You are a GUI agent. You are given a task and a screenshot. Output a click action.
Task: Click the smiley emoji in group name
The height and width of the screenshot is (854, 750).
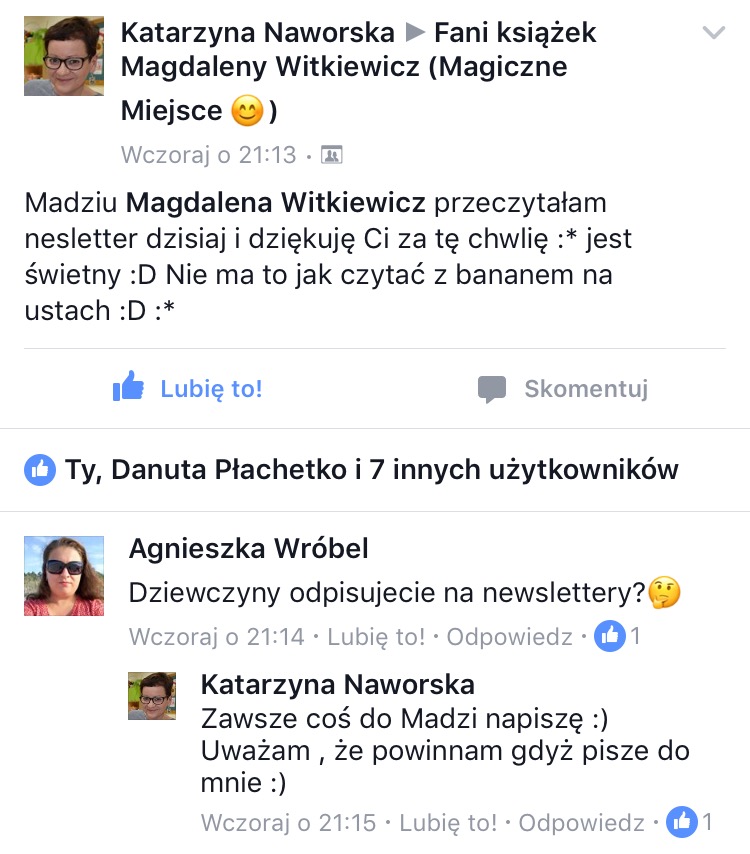247,111
